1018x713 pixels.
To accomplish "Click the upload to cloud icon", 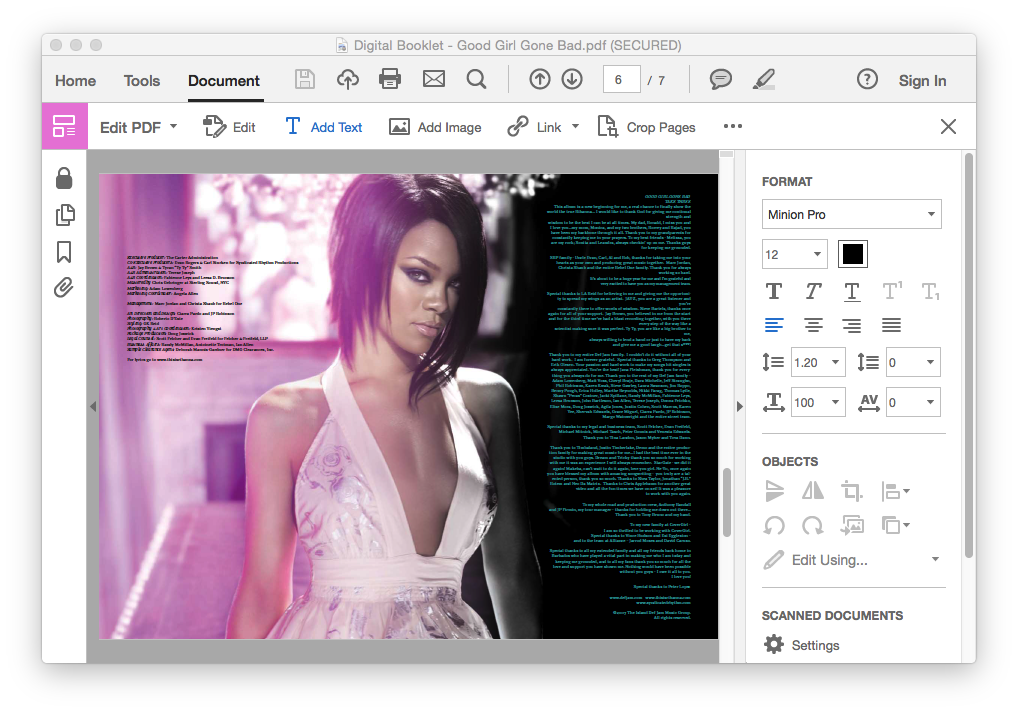I will 347,80.
